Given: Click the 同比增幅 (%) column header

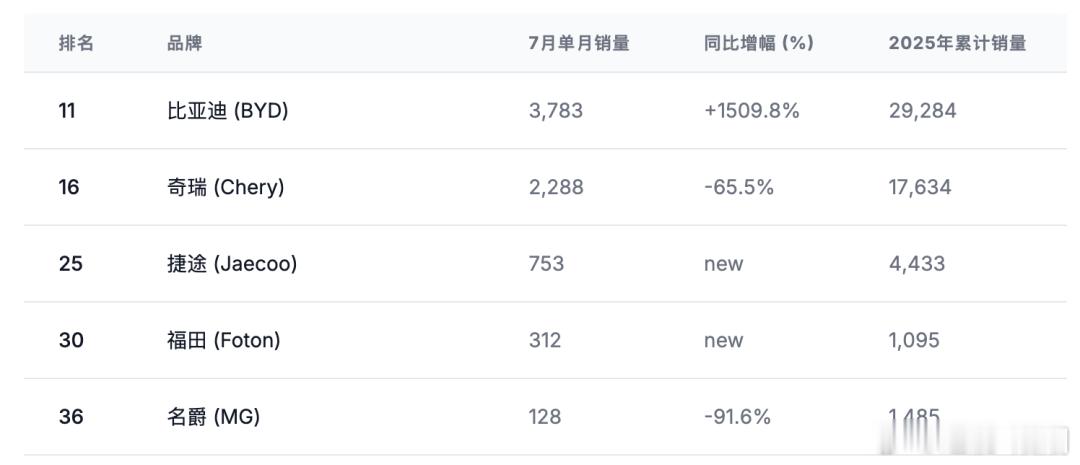Looking at the screenshot, I should coord(758,43).
